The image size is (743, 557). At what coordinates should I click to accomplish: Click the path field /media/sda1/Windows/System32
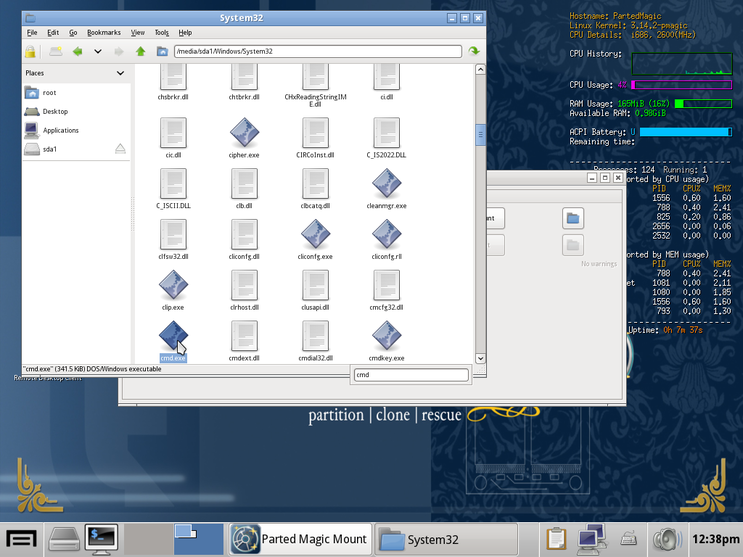click(x=317, y=51)
